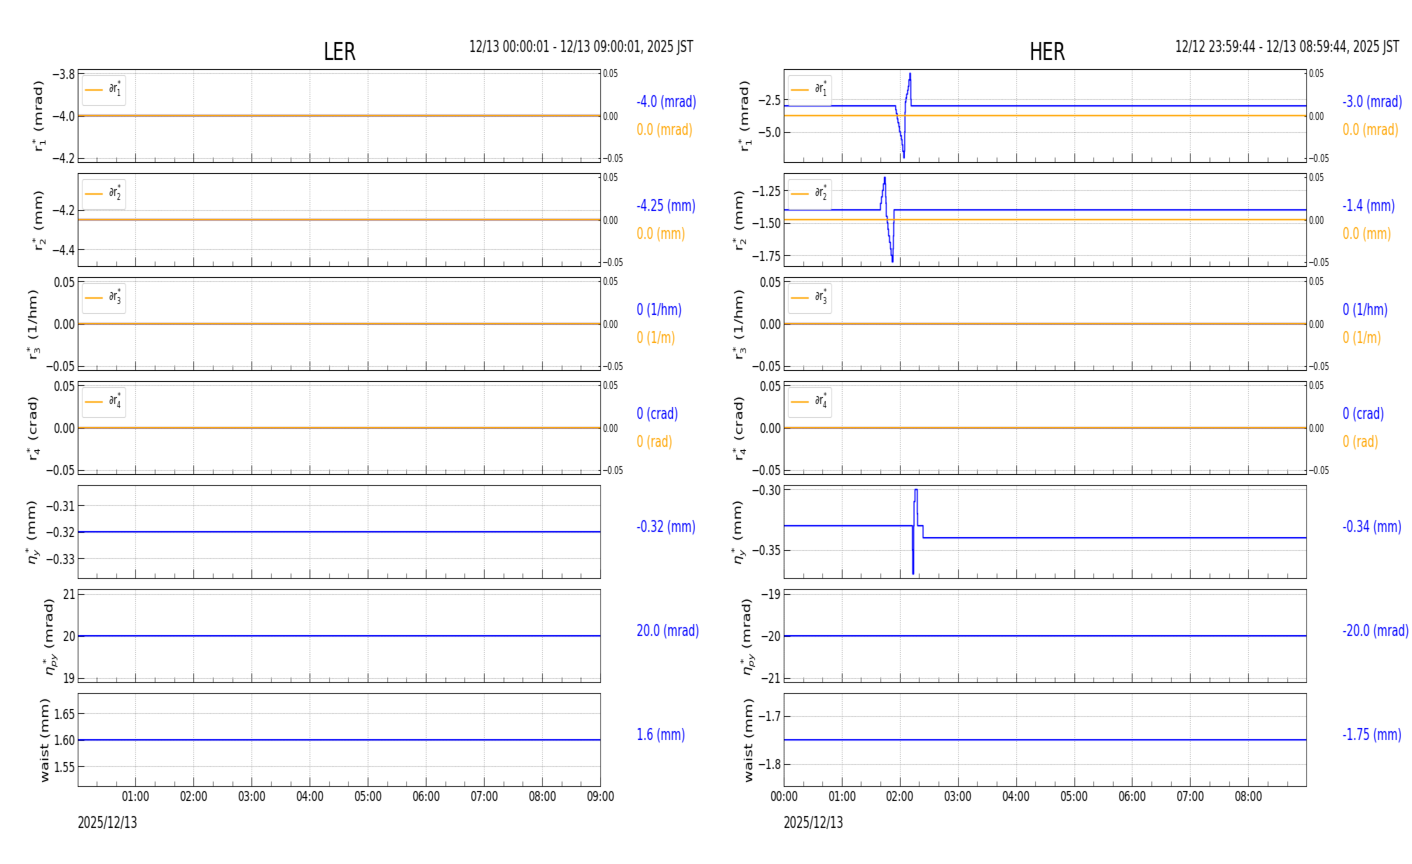Click the waist (mm) axis label of HER
This screenshot has width=1412, height=864.
747,740
